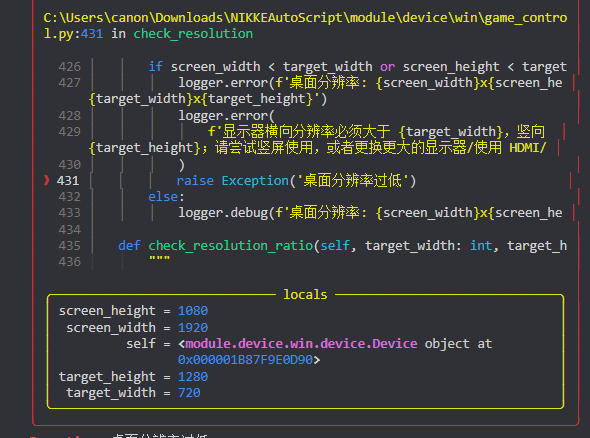Click the raise Exception statement on line 431
Image resolution: width=590 pixels, height=438 pixels.
pos(297,181)
